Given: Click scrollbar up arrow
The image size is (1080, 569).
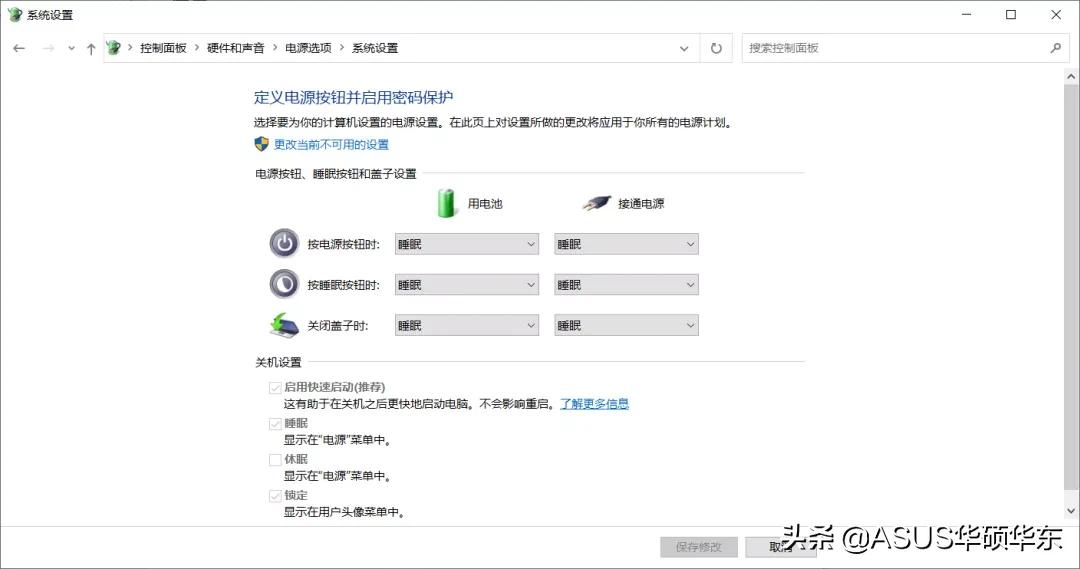Looking at the screenshot, I should 1071,75.
